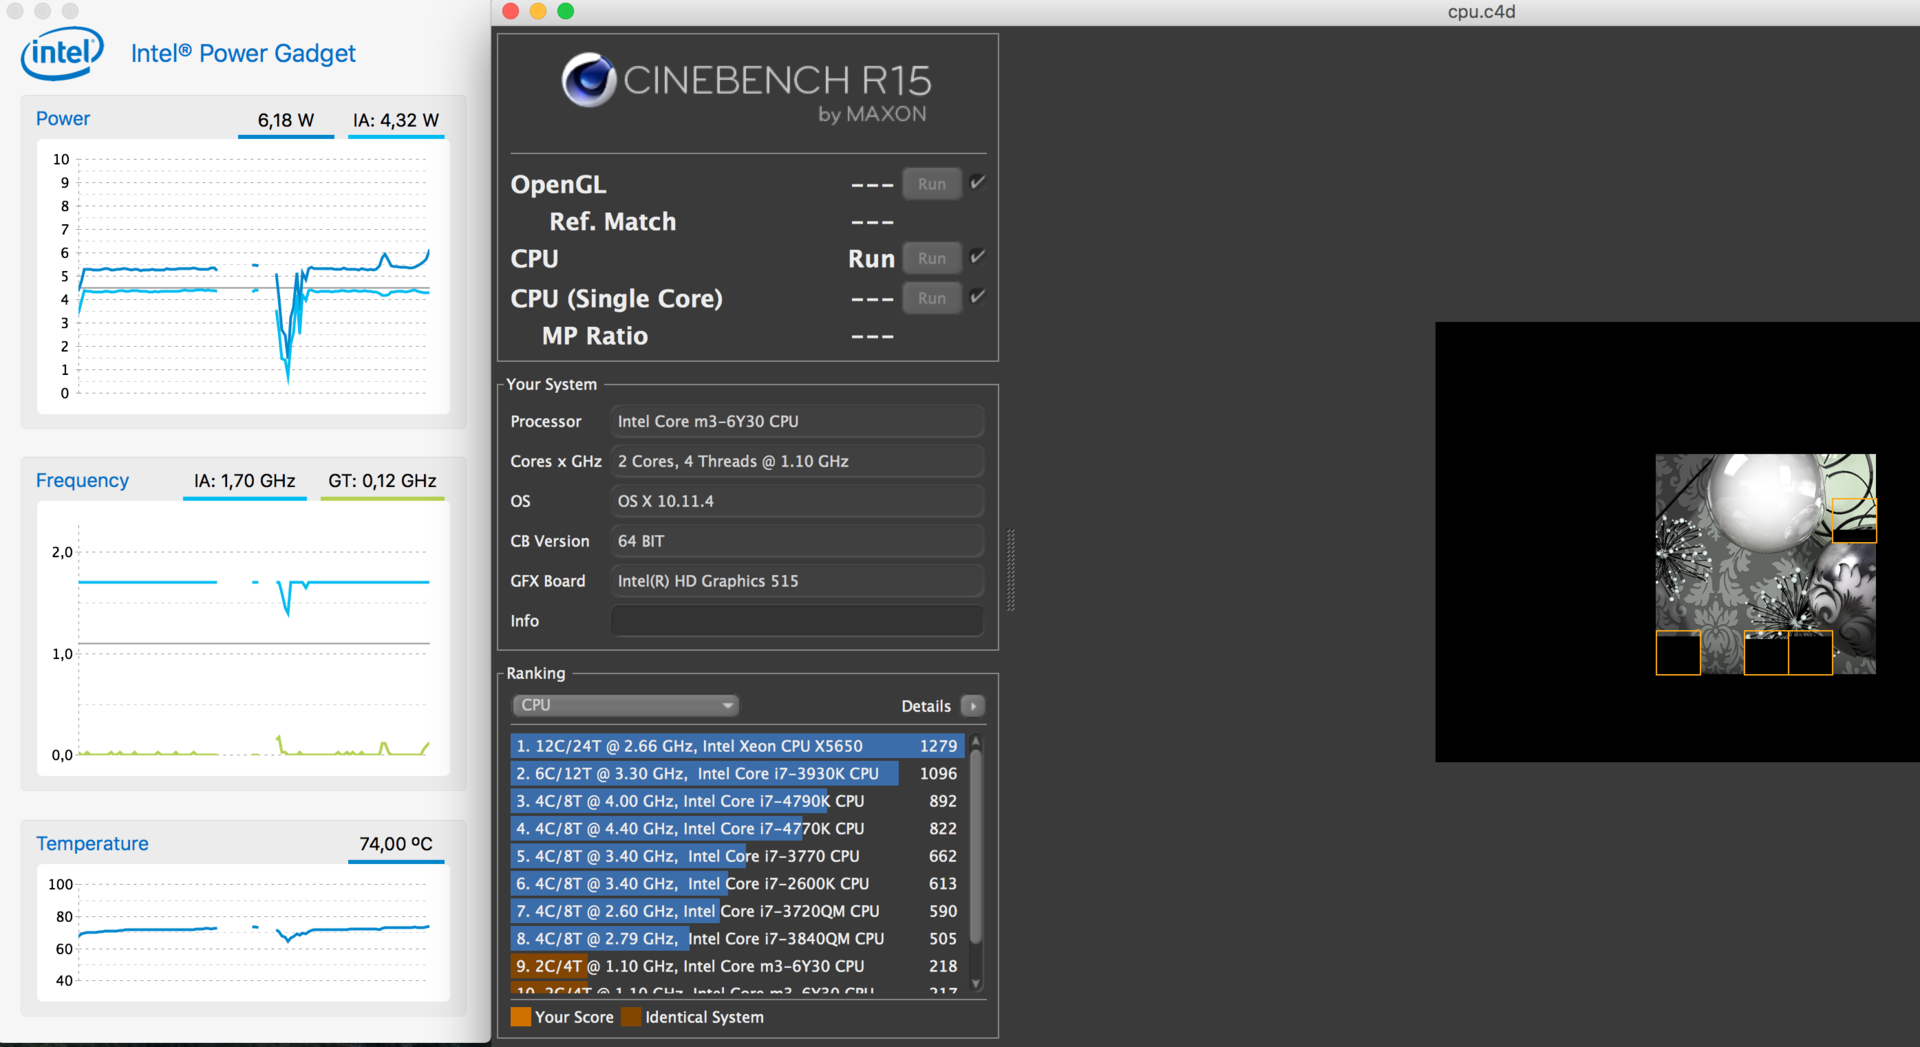This screenshot has width=1920, height=1047.
Task: Click the Cores x GHz field
Action: pyautogui.click(x=797, y=462)
